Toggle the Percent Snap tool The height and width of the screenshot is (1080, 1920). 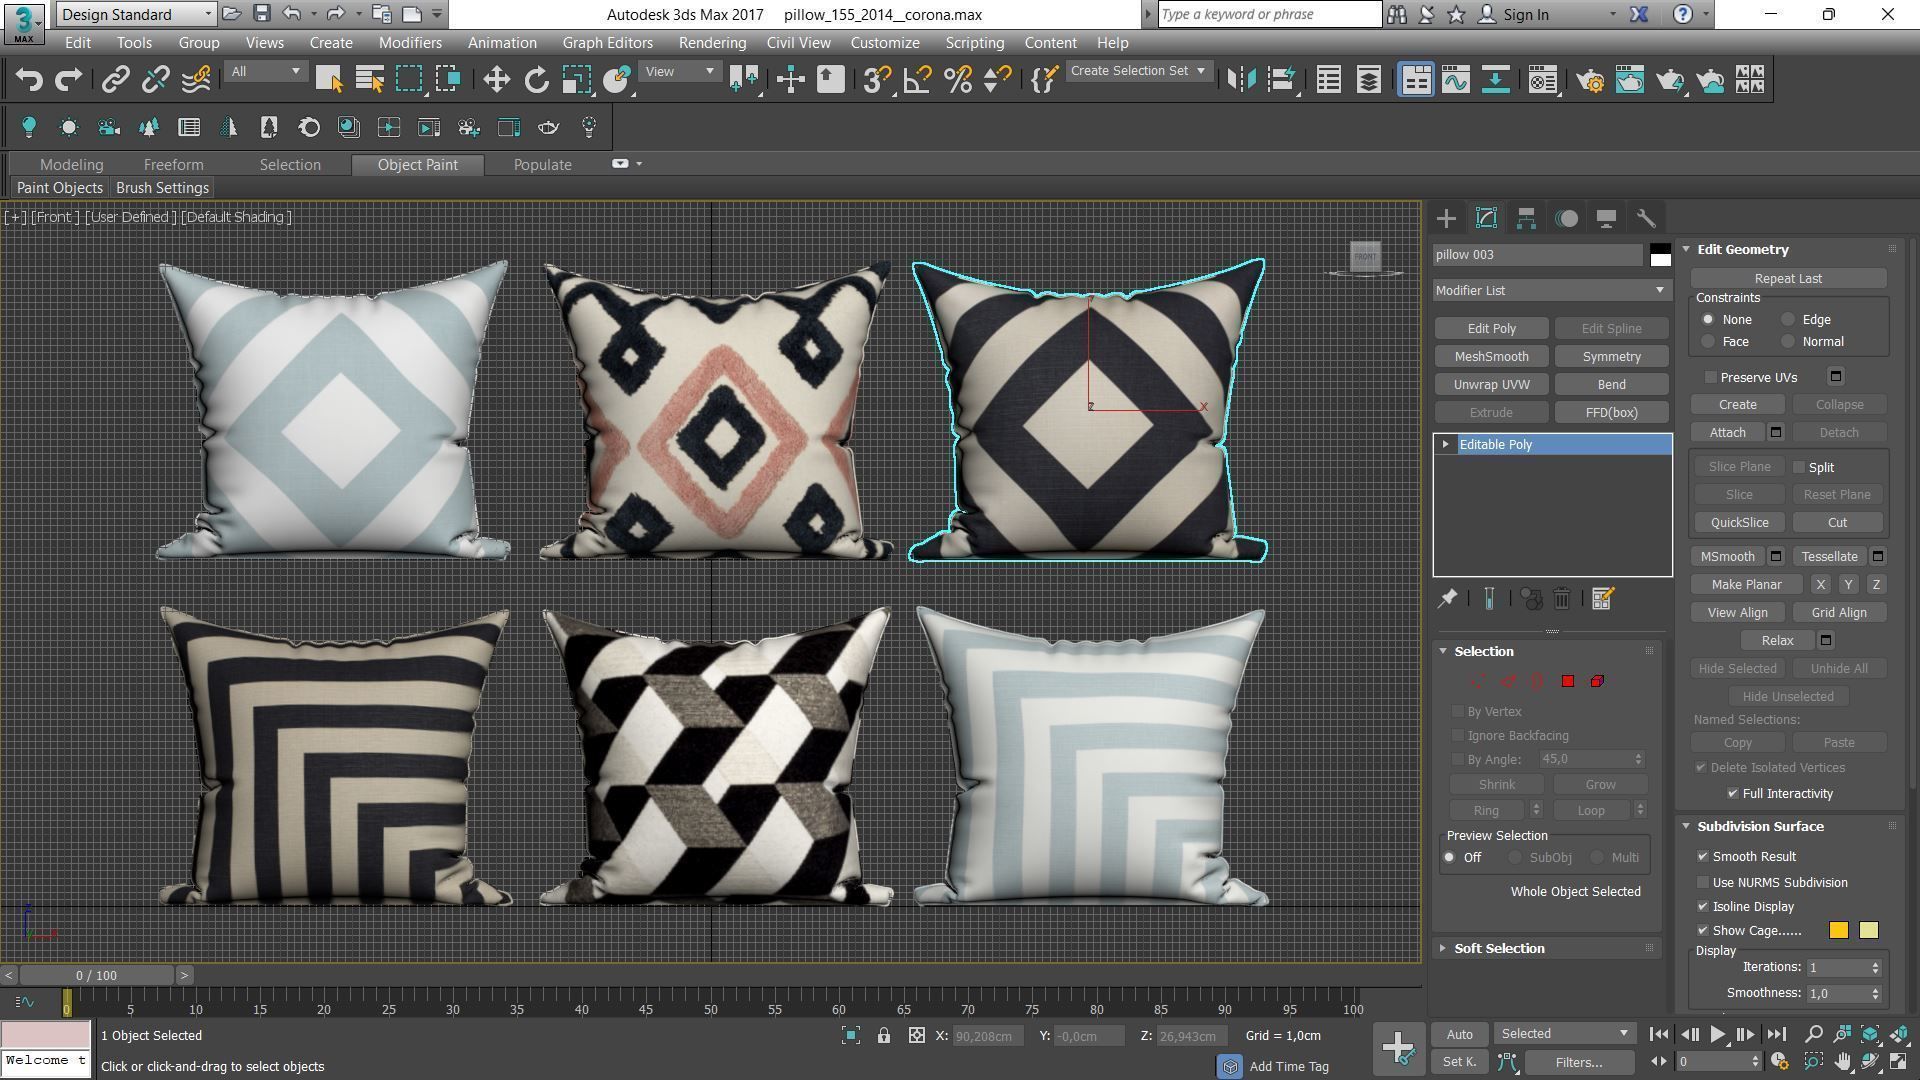coord(957,80)
